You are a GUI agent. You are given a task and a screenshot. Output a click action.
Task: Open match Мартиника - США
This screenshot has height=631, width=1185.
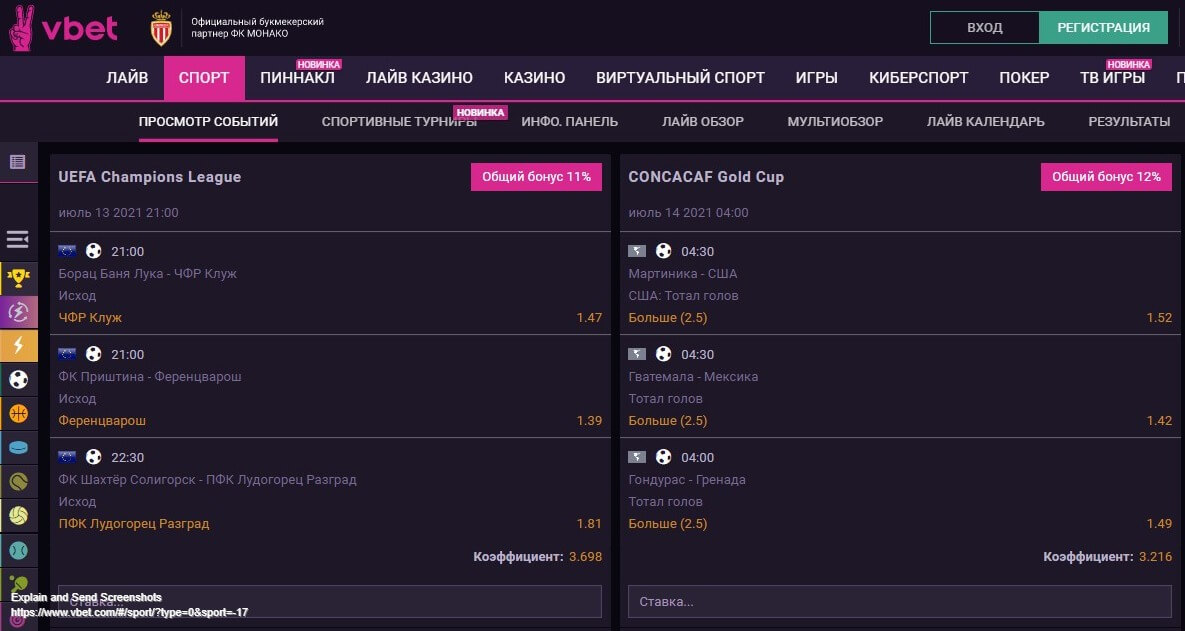(x=682, y=274)
